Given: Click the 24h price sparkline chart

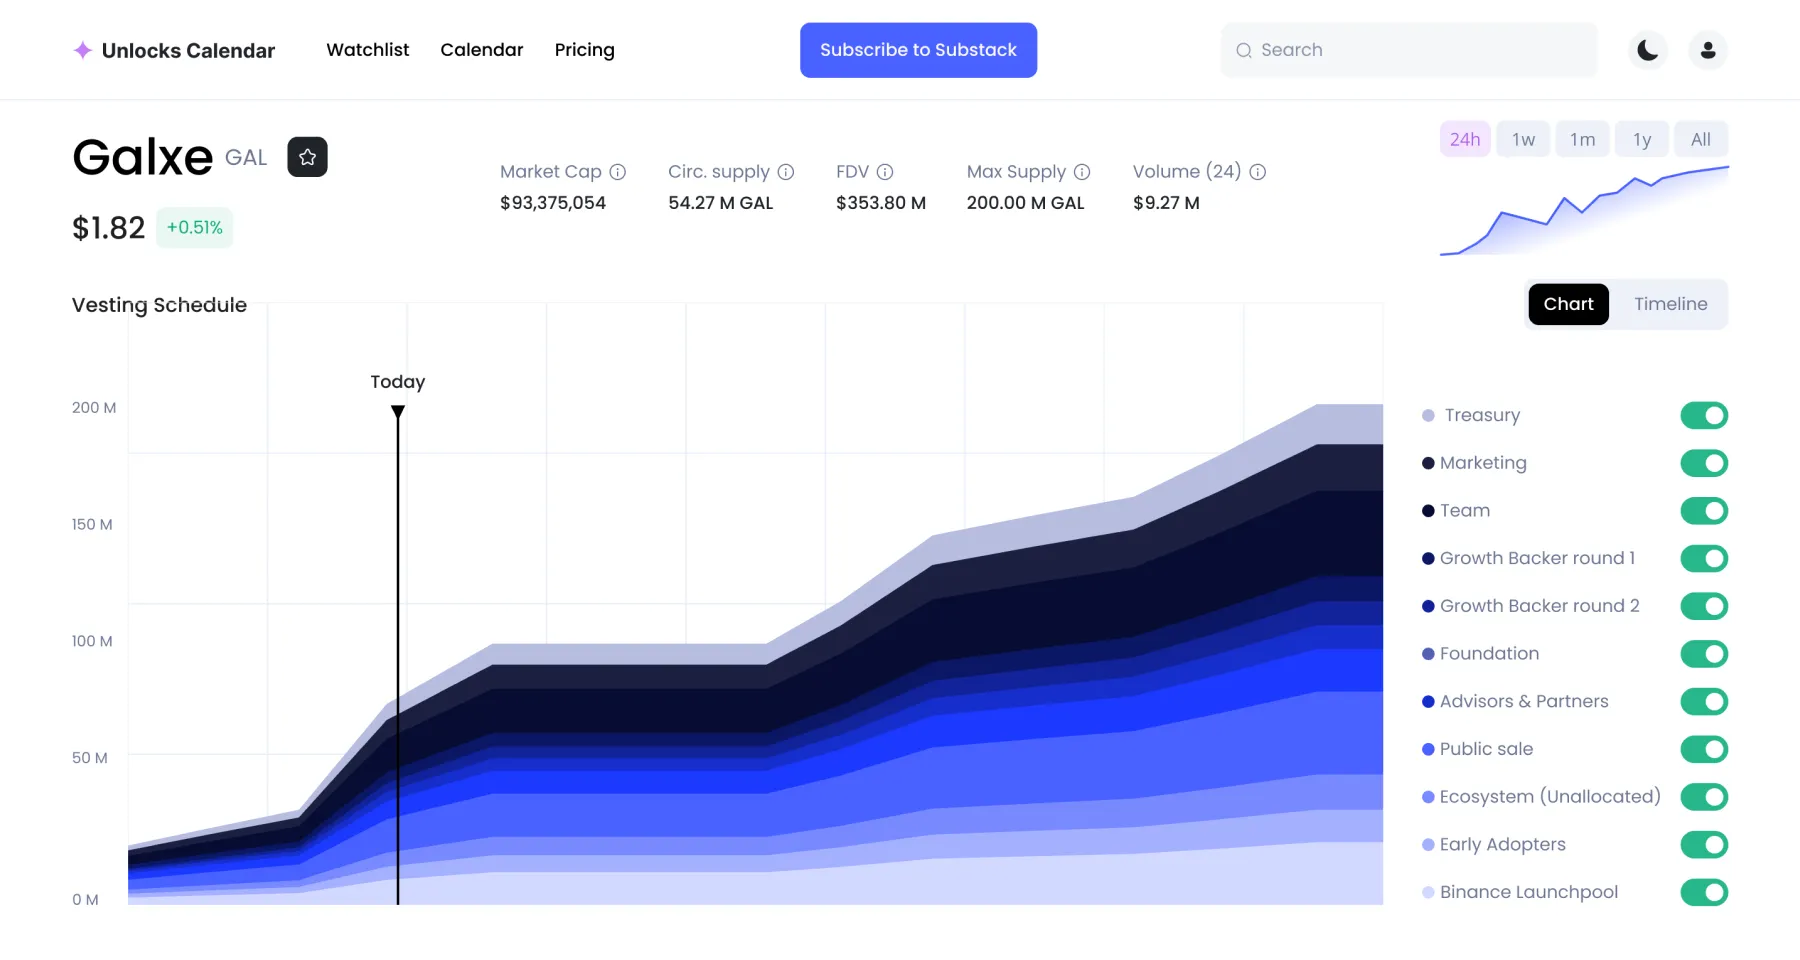Looking at the screenshot, I should pos(1584,210).
